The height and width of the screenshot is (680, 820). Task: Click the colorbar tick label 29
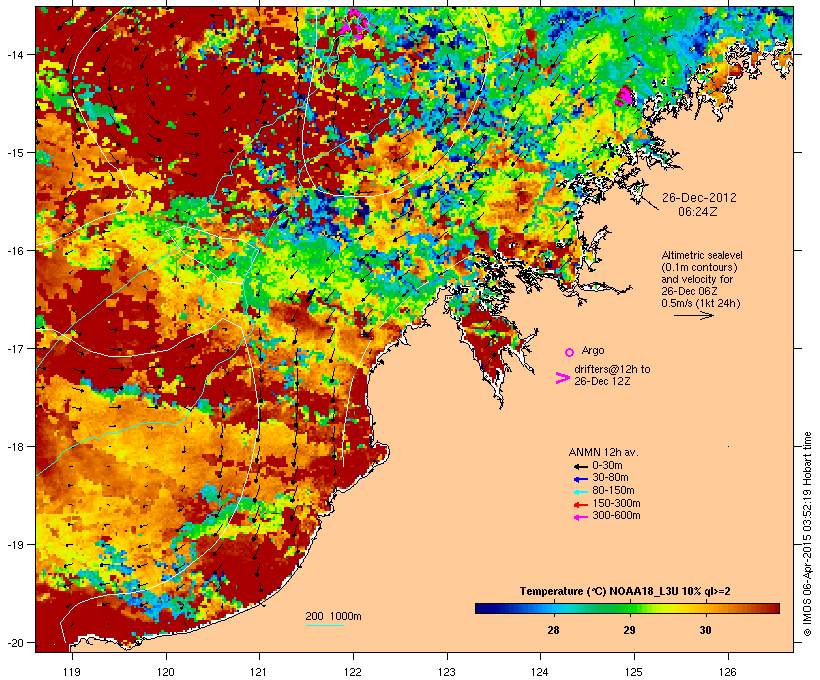click(x=630, y=630)
